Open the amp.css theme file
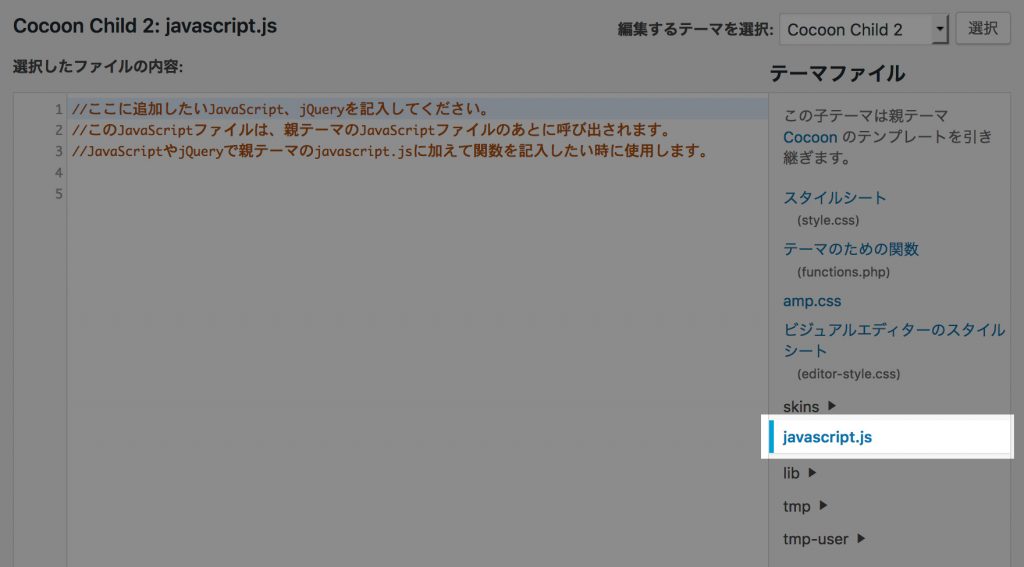The image size is (1024, 567). pyautogui.click(x=812, y=301)
